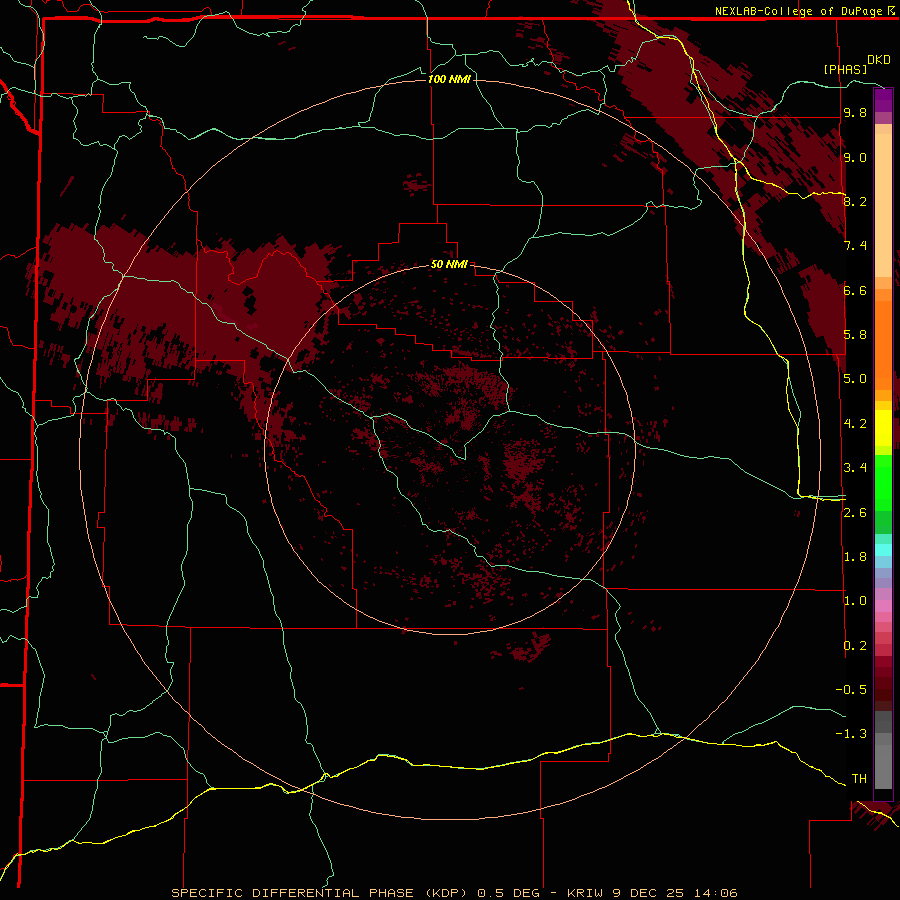Click the 9.8 legend value

(x=855, y=112)
